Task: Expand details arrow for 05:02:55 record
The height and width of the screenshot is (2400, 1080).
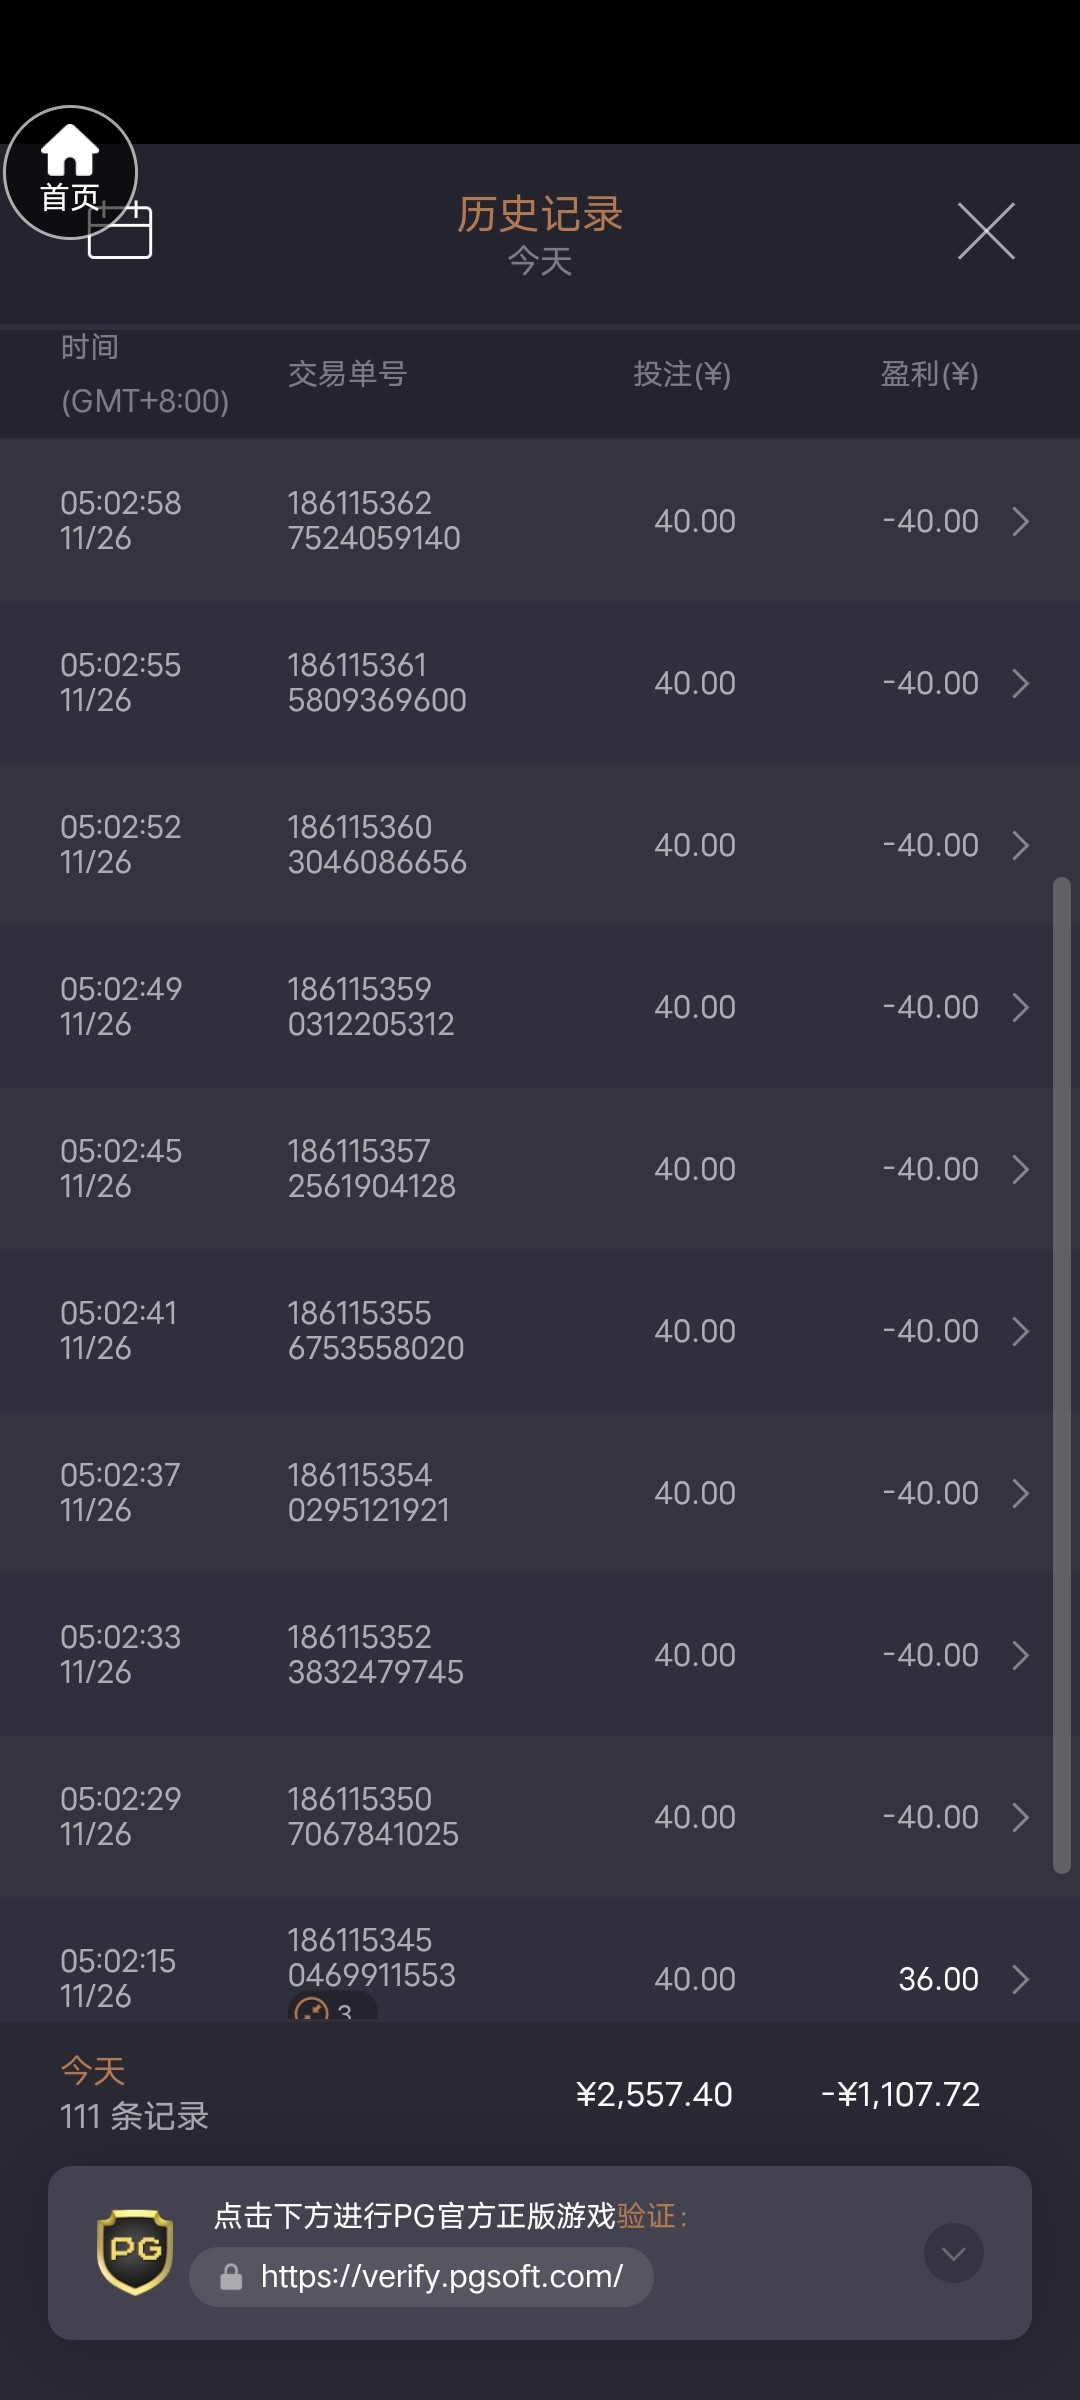Action: (1020, 683)
